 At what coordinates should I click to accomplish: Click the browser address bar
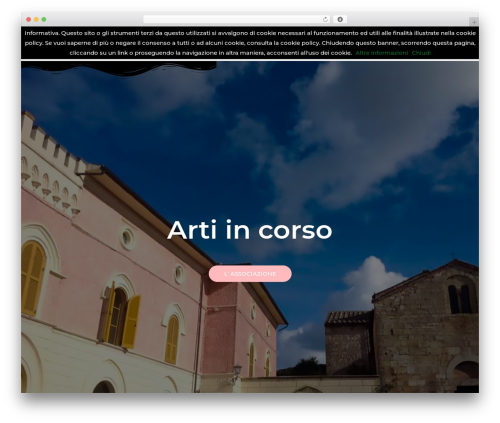[x=237, y=19]
